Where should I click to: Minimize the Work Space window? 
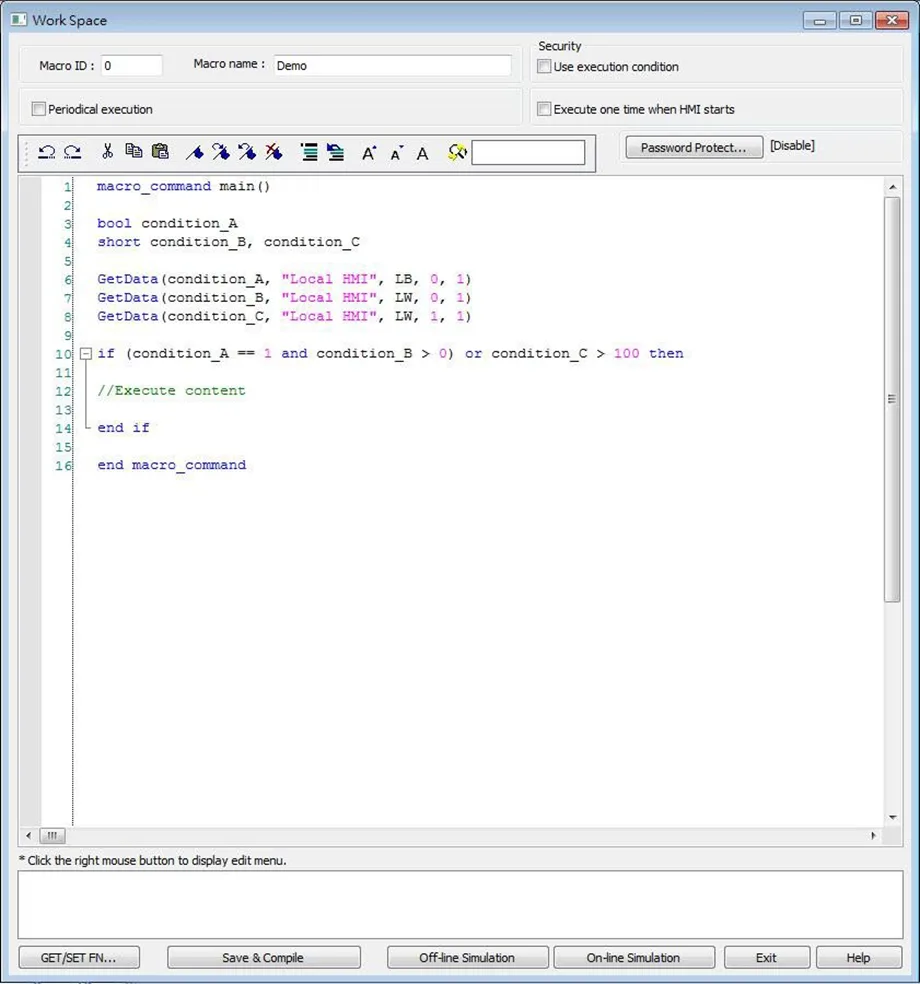(820, 21)
